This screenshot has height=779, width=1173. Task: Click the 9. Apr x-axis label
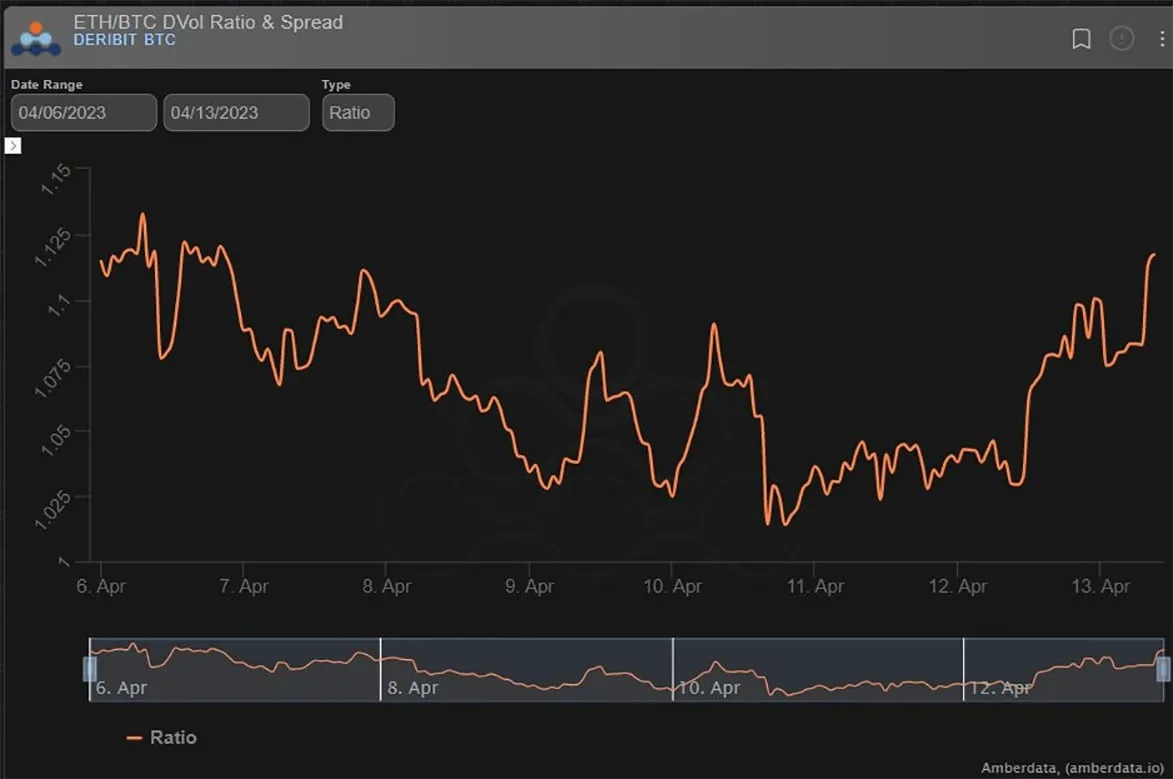point(529,586)
